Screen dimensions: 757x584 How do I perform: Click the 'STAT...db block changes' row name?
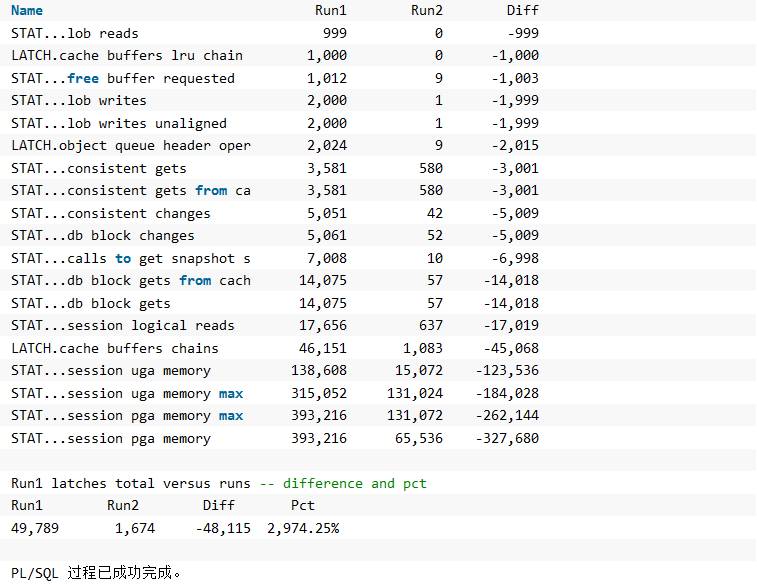[x=102, y=236]
